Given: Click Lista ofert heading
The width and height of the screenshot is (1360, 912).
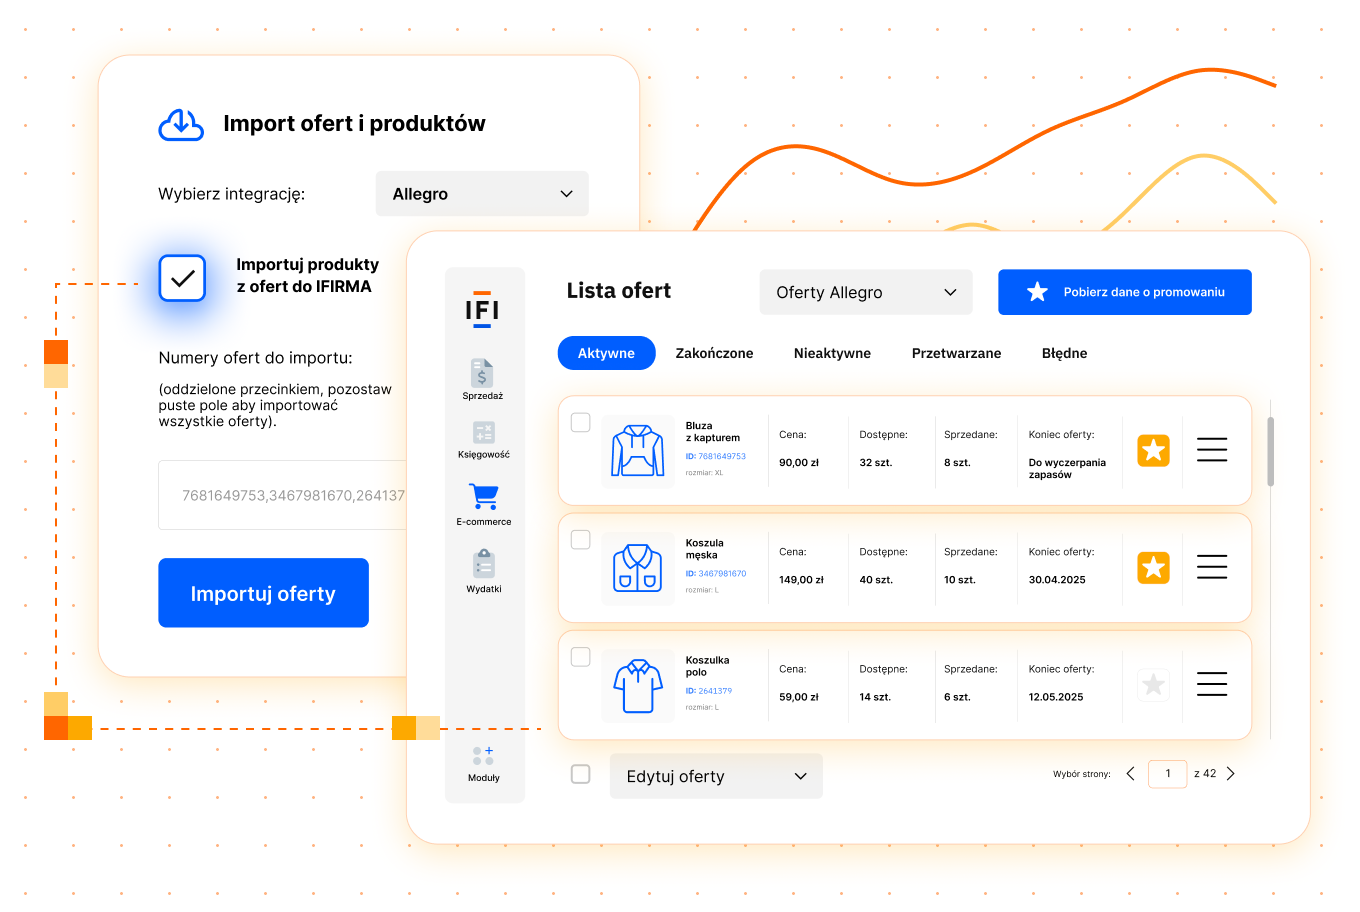Looking at the screenshot, I should click(619, 291).
